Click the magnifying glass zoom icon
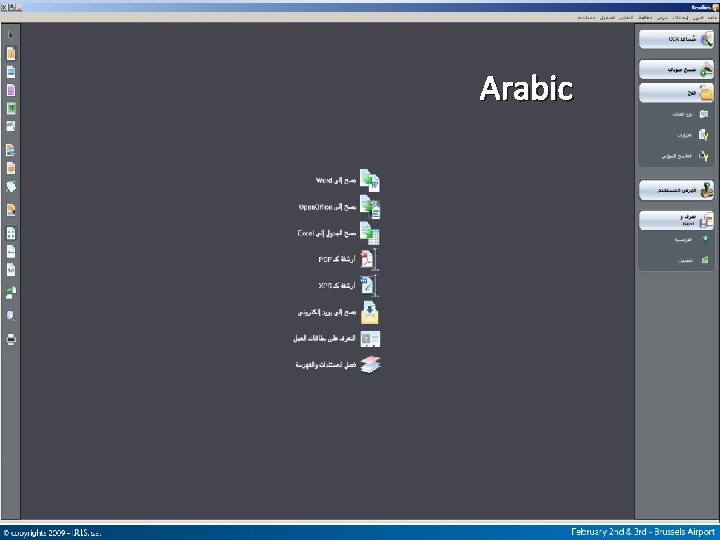This screenshot has height=540, width=720. point(11,316)
